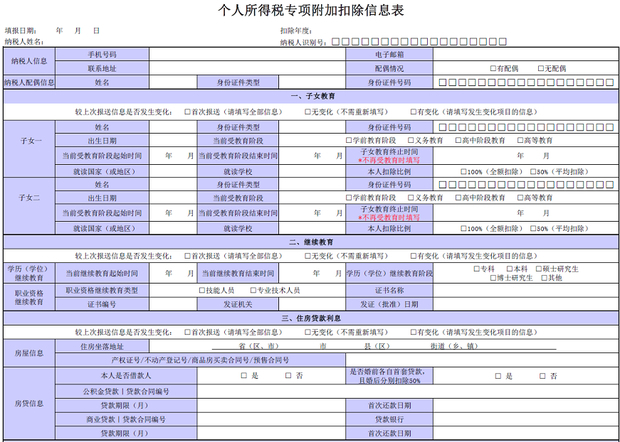Tick 有变化 in the 继续教育 section

(x=414, y=256)
